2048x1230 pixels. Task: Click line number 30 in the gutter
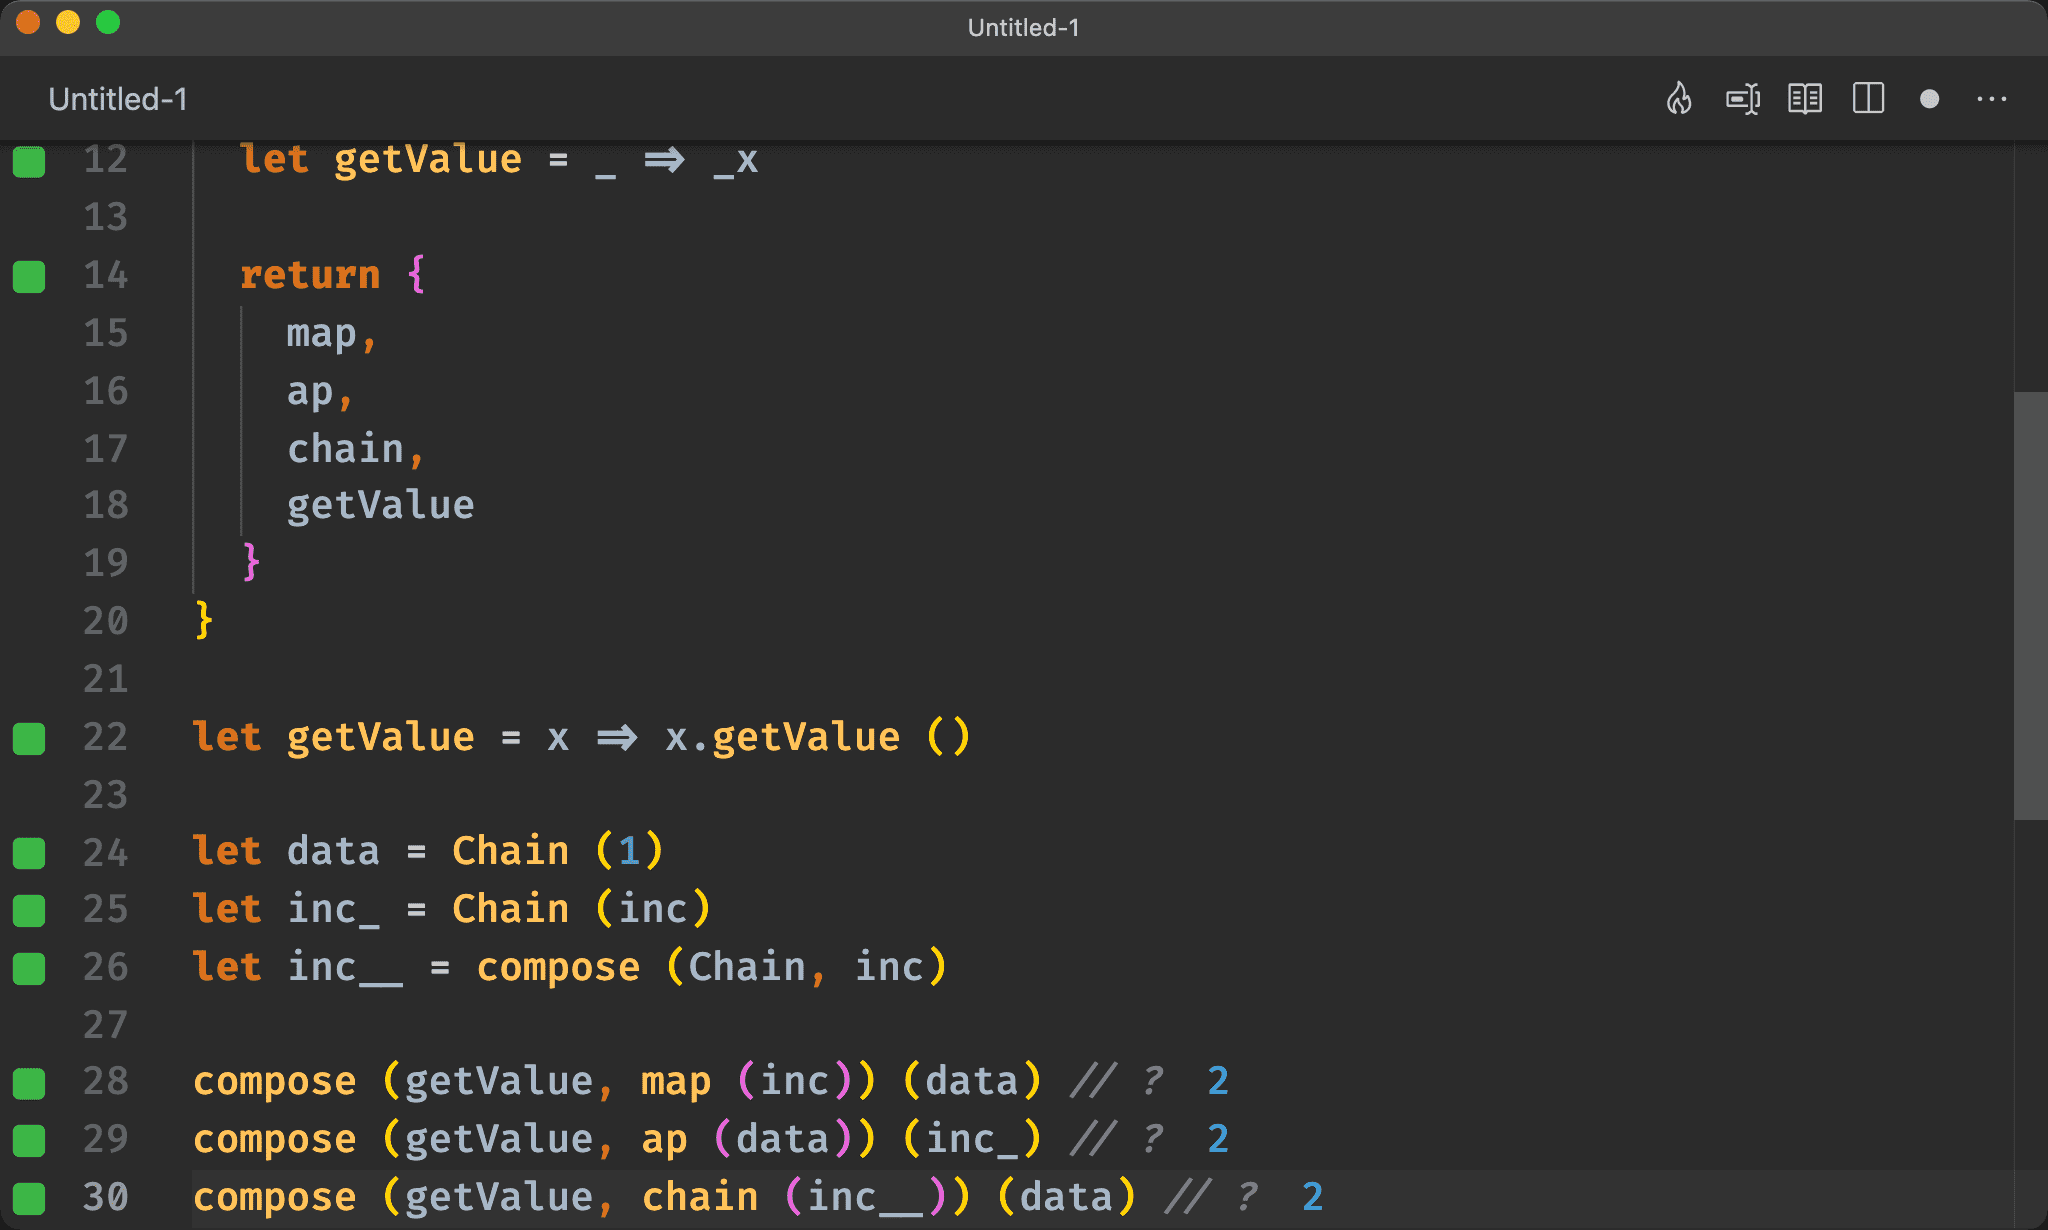tap(105, 1197)
